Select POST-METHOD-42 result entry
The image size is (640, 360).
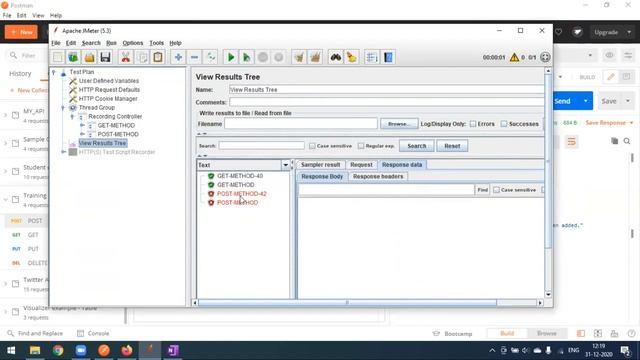[242, 193]
